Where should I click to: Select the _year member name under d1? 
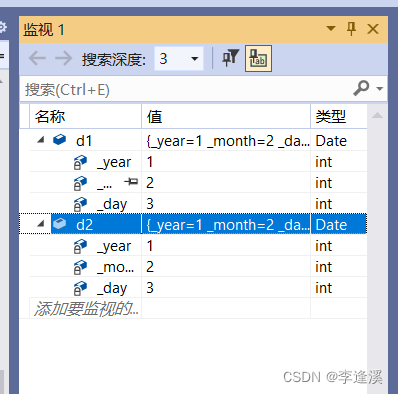click(x=114, y=162)
